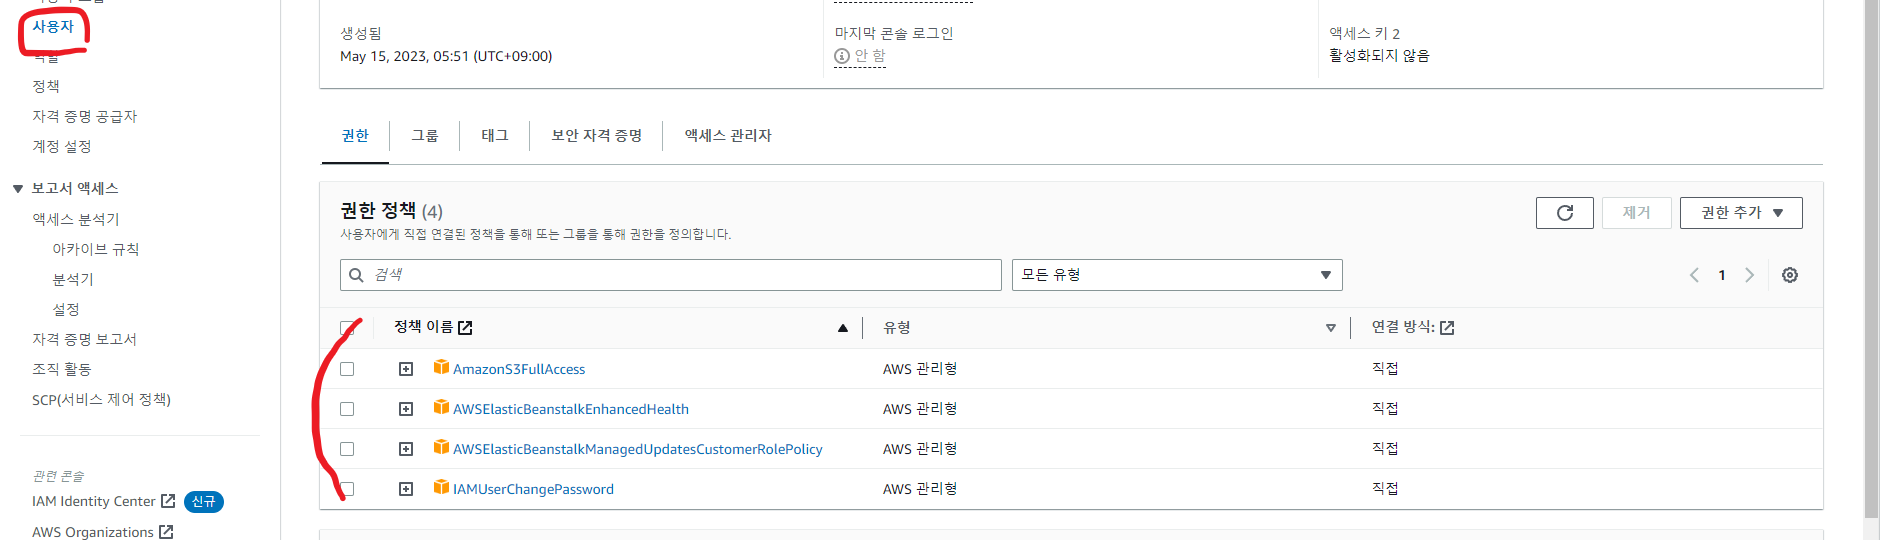The height and width of the screenshot is (540, 1895).
Task: Click the info icon beside 안 함
Action: [x=842, y=56]
